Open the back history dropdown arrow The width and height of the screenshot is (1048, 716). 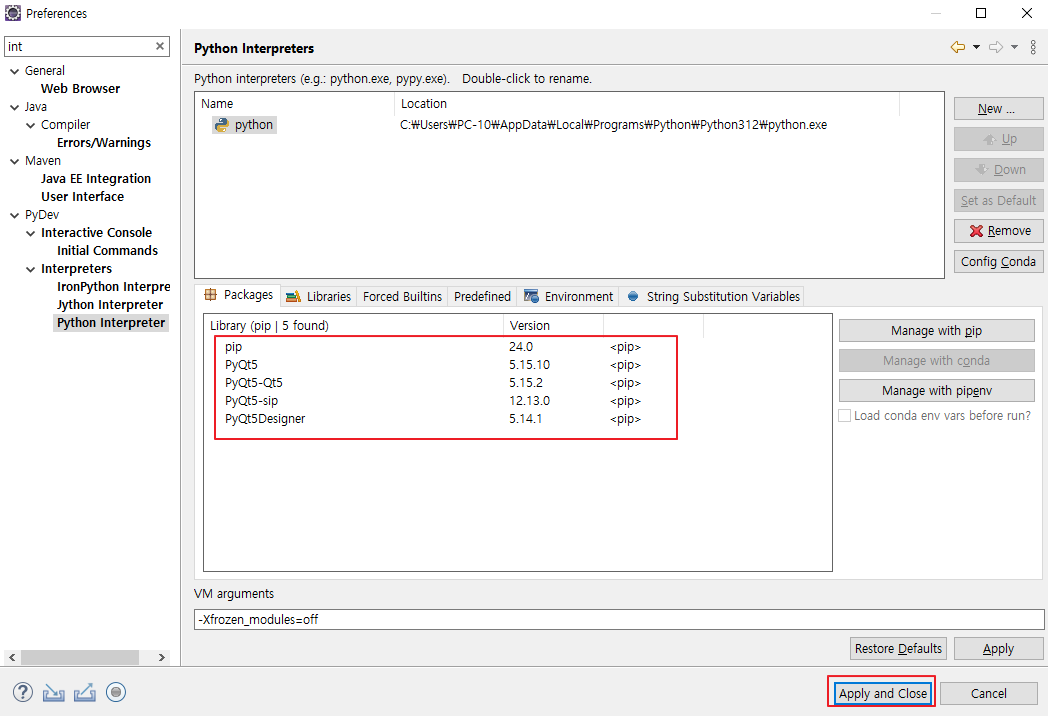pos(976,47)
